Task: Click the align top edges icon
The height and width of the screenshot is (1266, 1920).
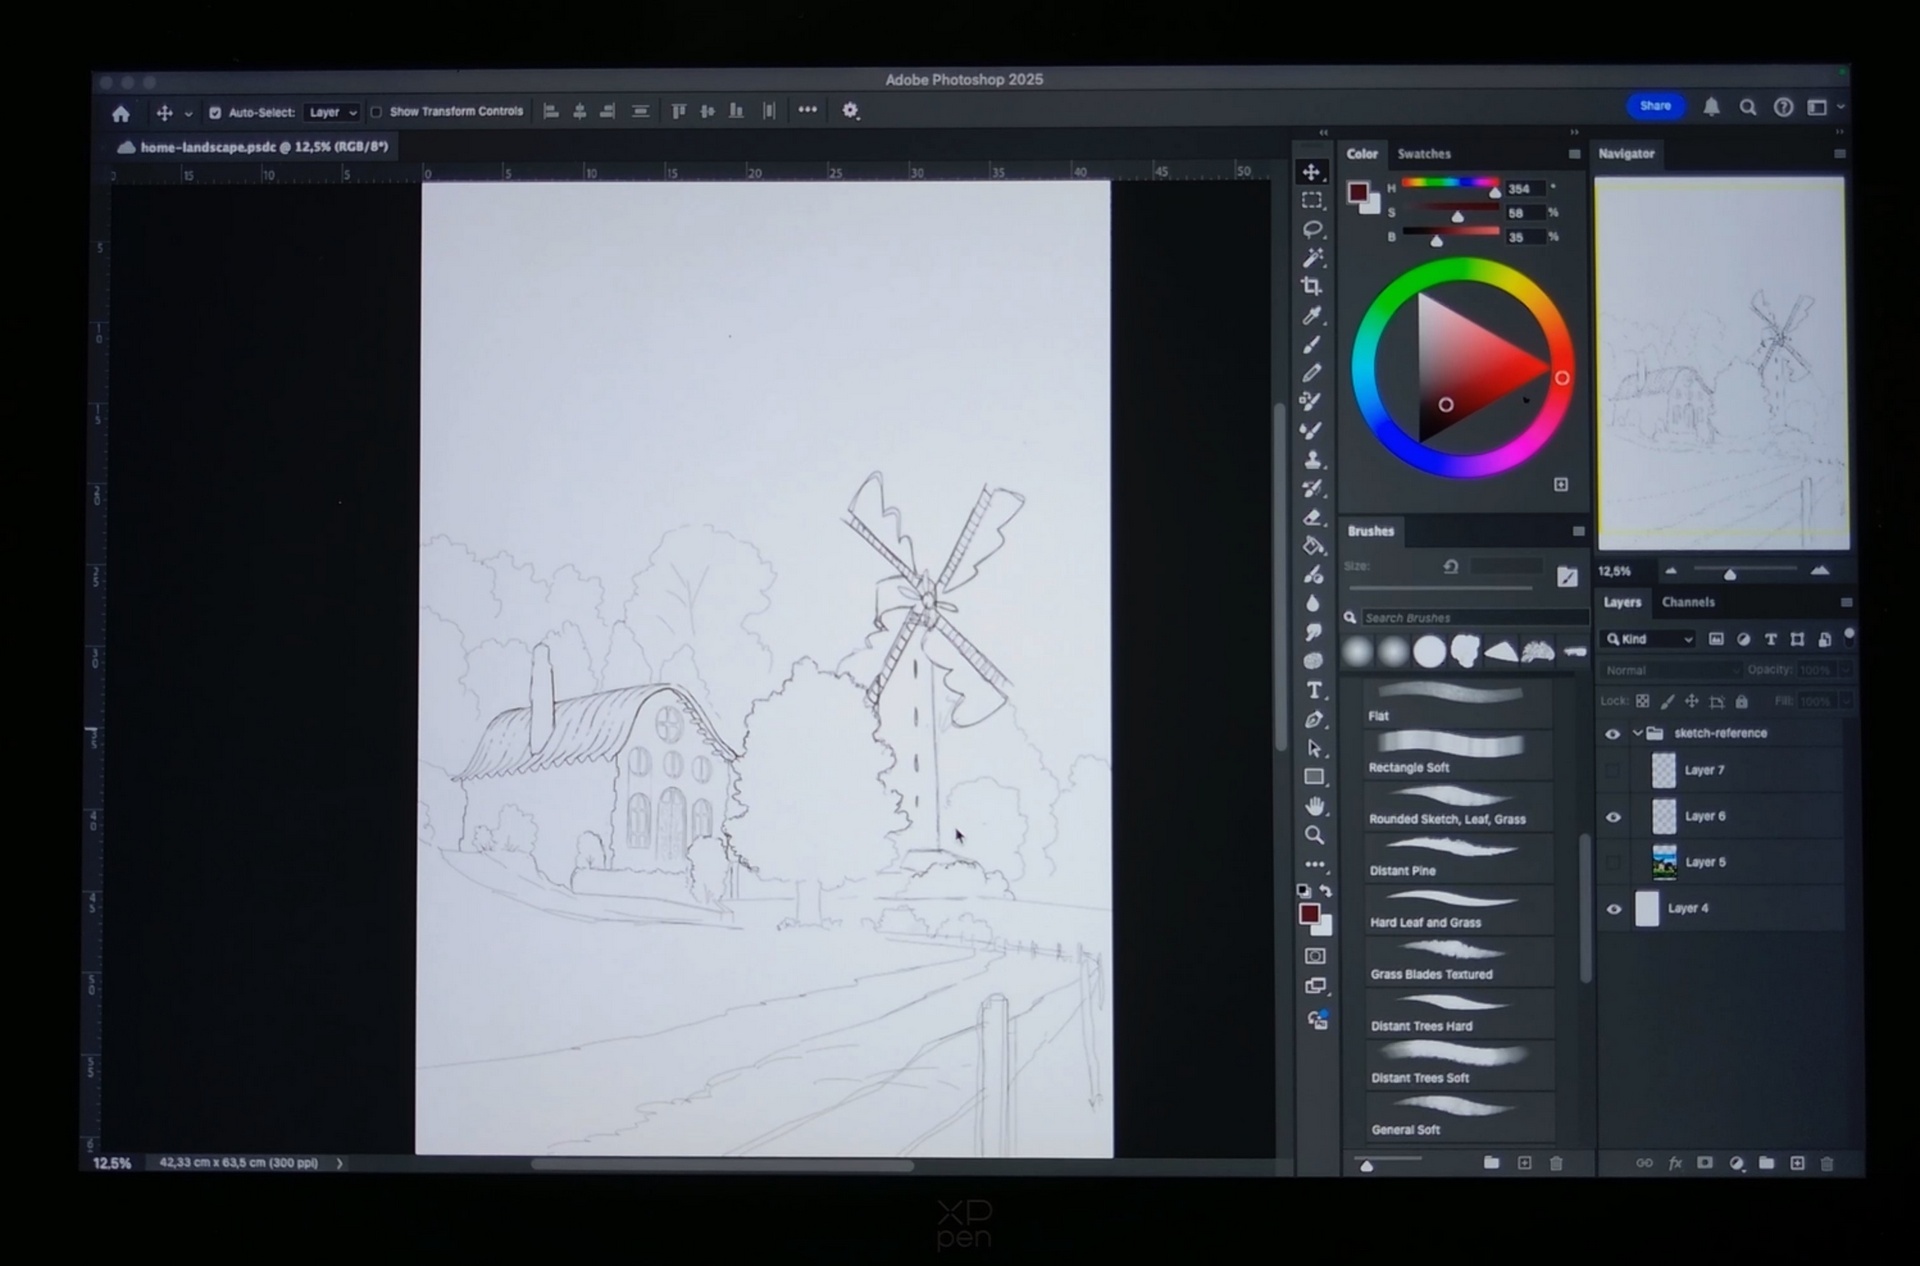Action: [x=678, y=112]
